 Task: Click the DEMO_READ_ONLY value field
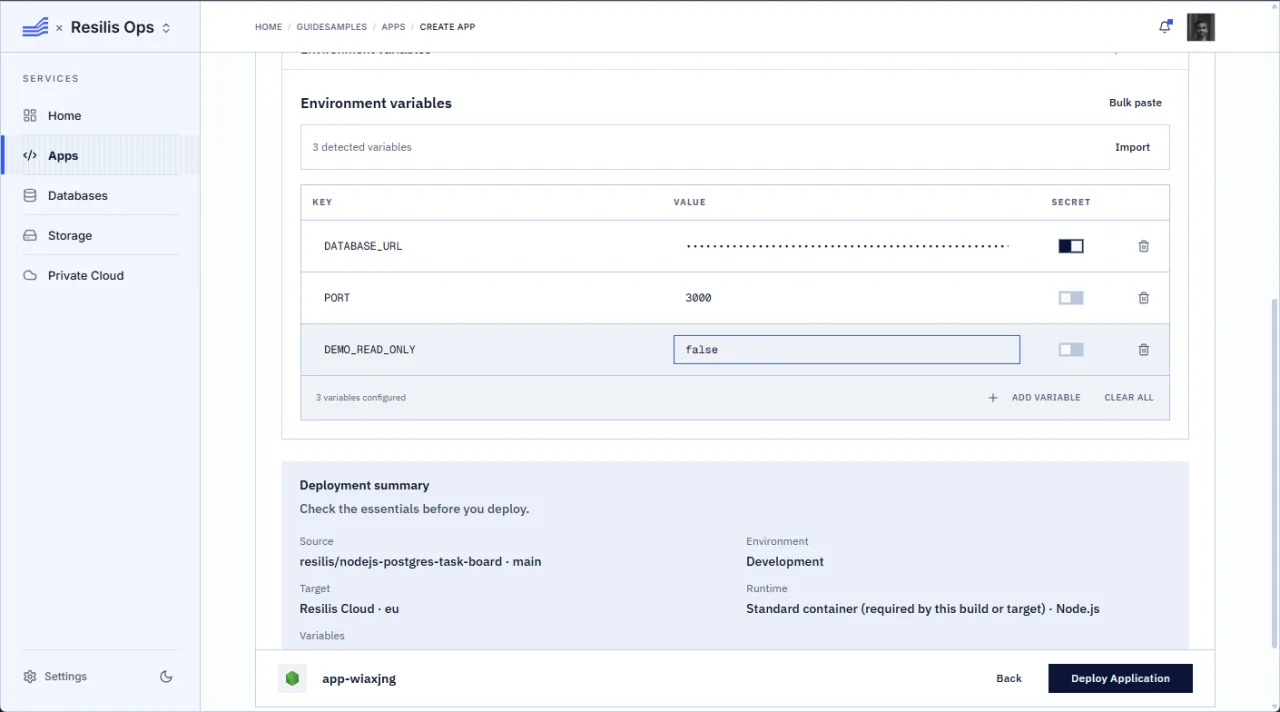tap(846, 350)
